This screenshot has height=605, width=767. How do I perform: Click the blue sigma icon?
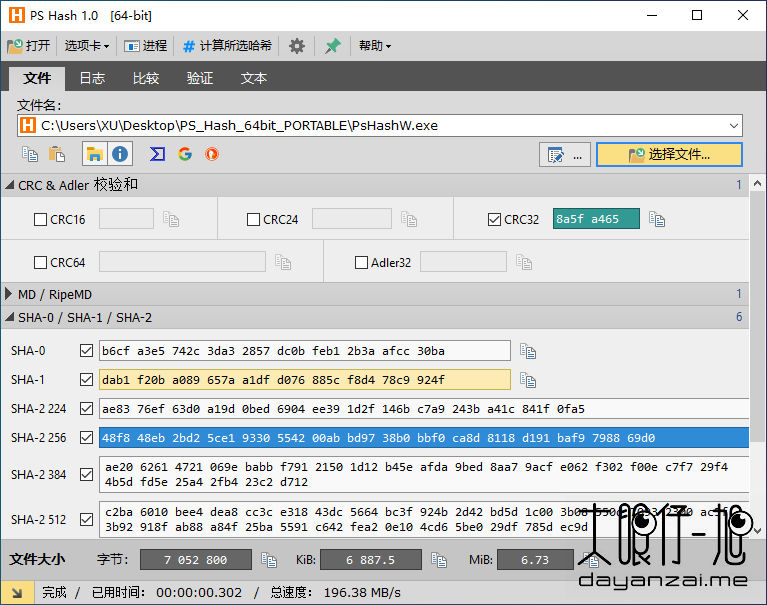tap(157, 155)
